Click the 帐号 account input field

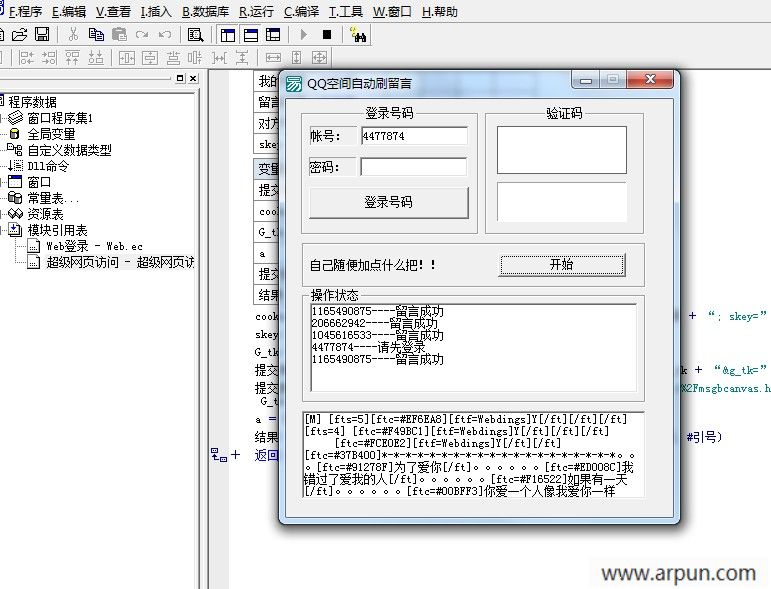(413, 136)
